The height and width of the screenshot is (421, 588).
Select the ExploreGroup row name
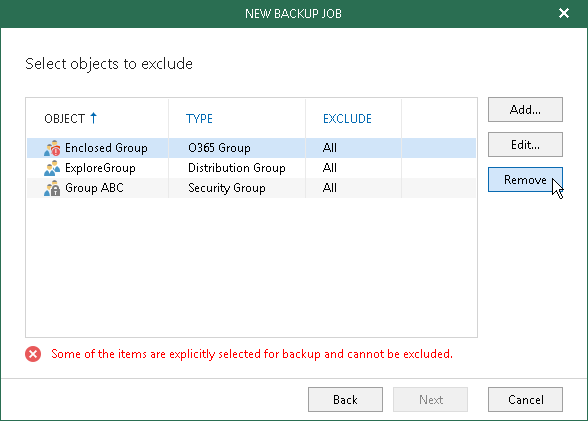(x=100, y=168)
